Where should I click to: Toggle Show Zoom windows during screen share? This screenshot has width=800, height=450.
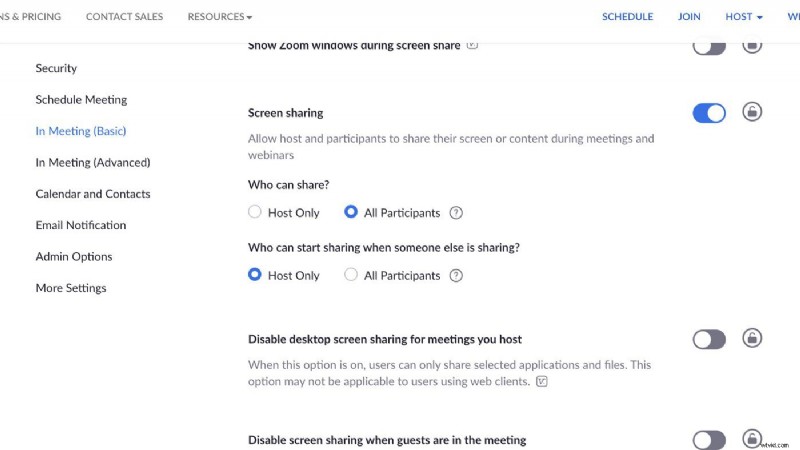(x=709, y=46)
